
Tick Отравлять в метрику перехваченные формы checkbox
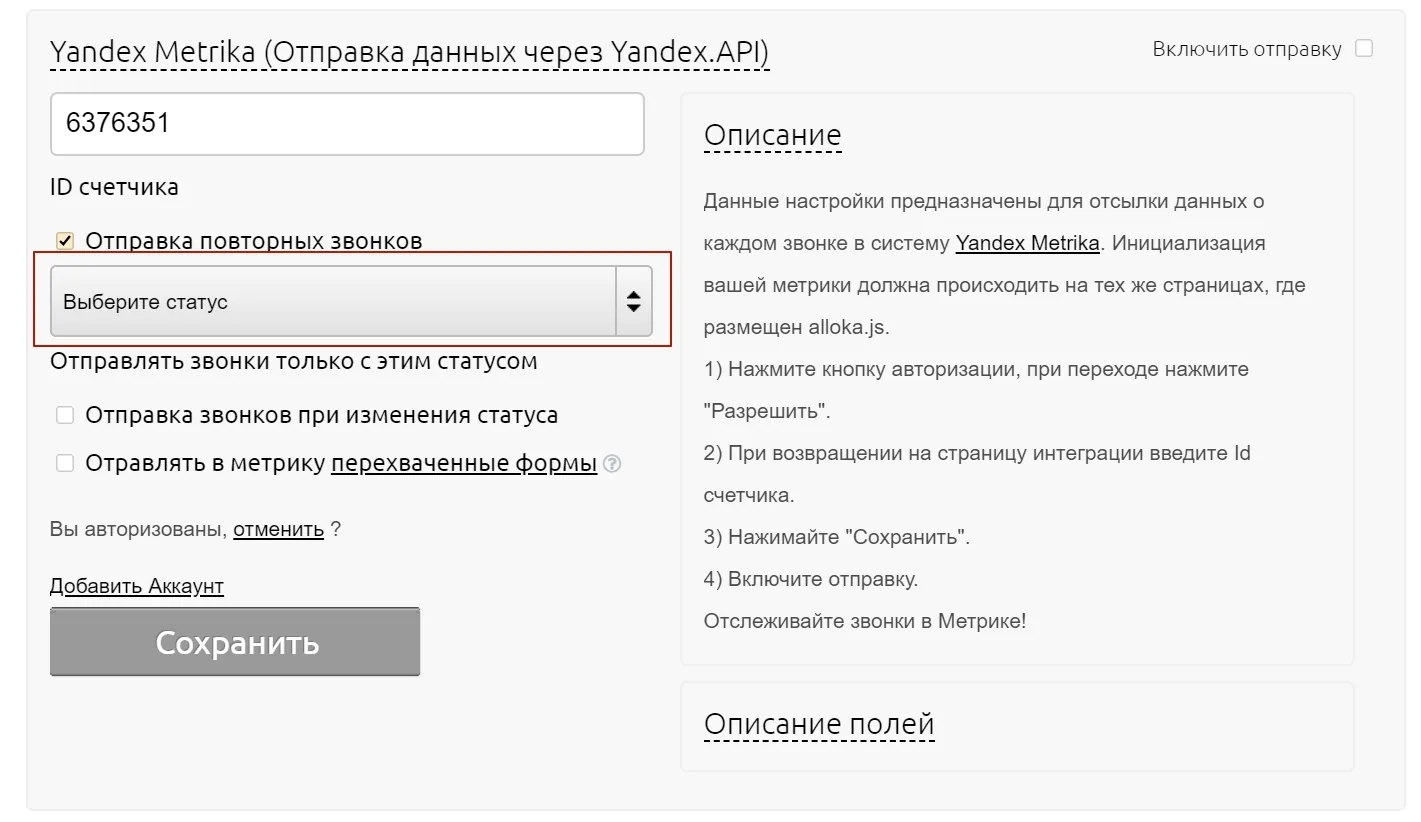point(65,463)
